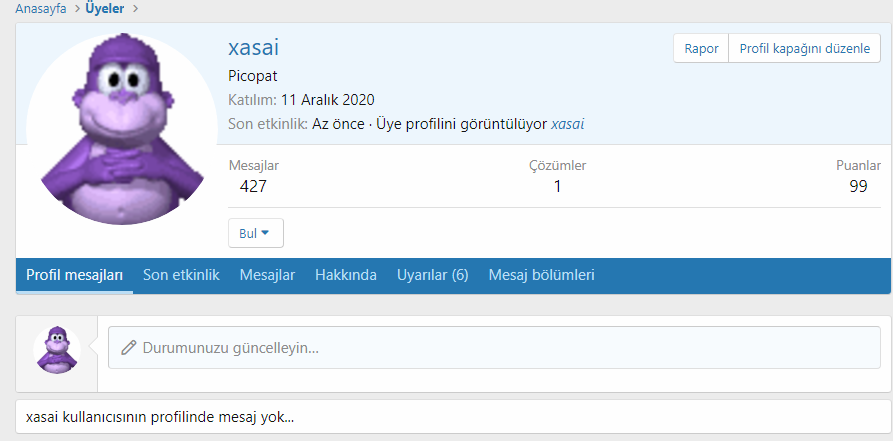893x441 pixels.
Task: Click the 427 messages count
Action: point(253,186)
